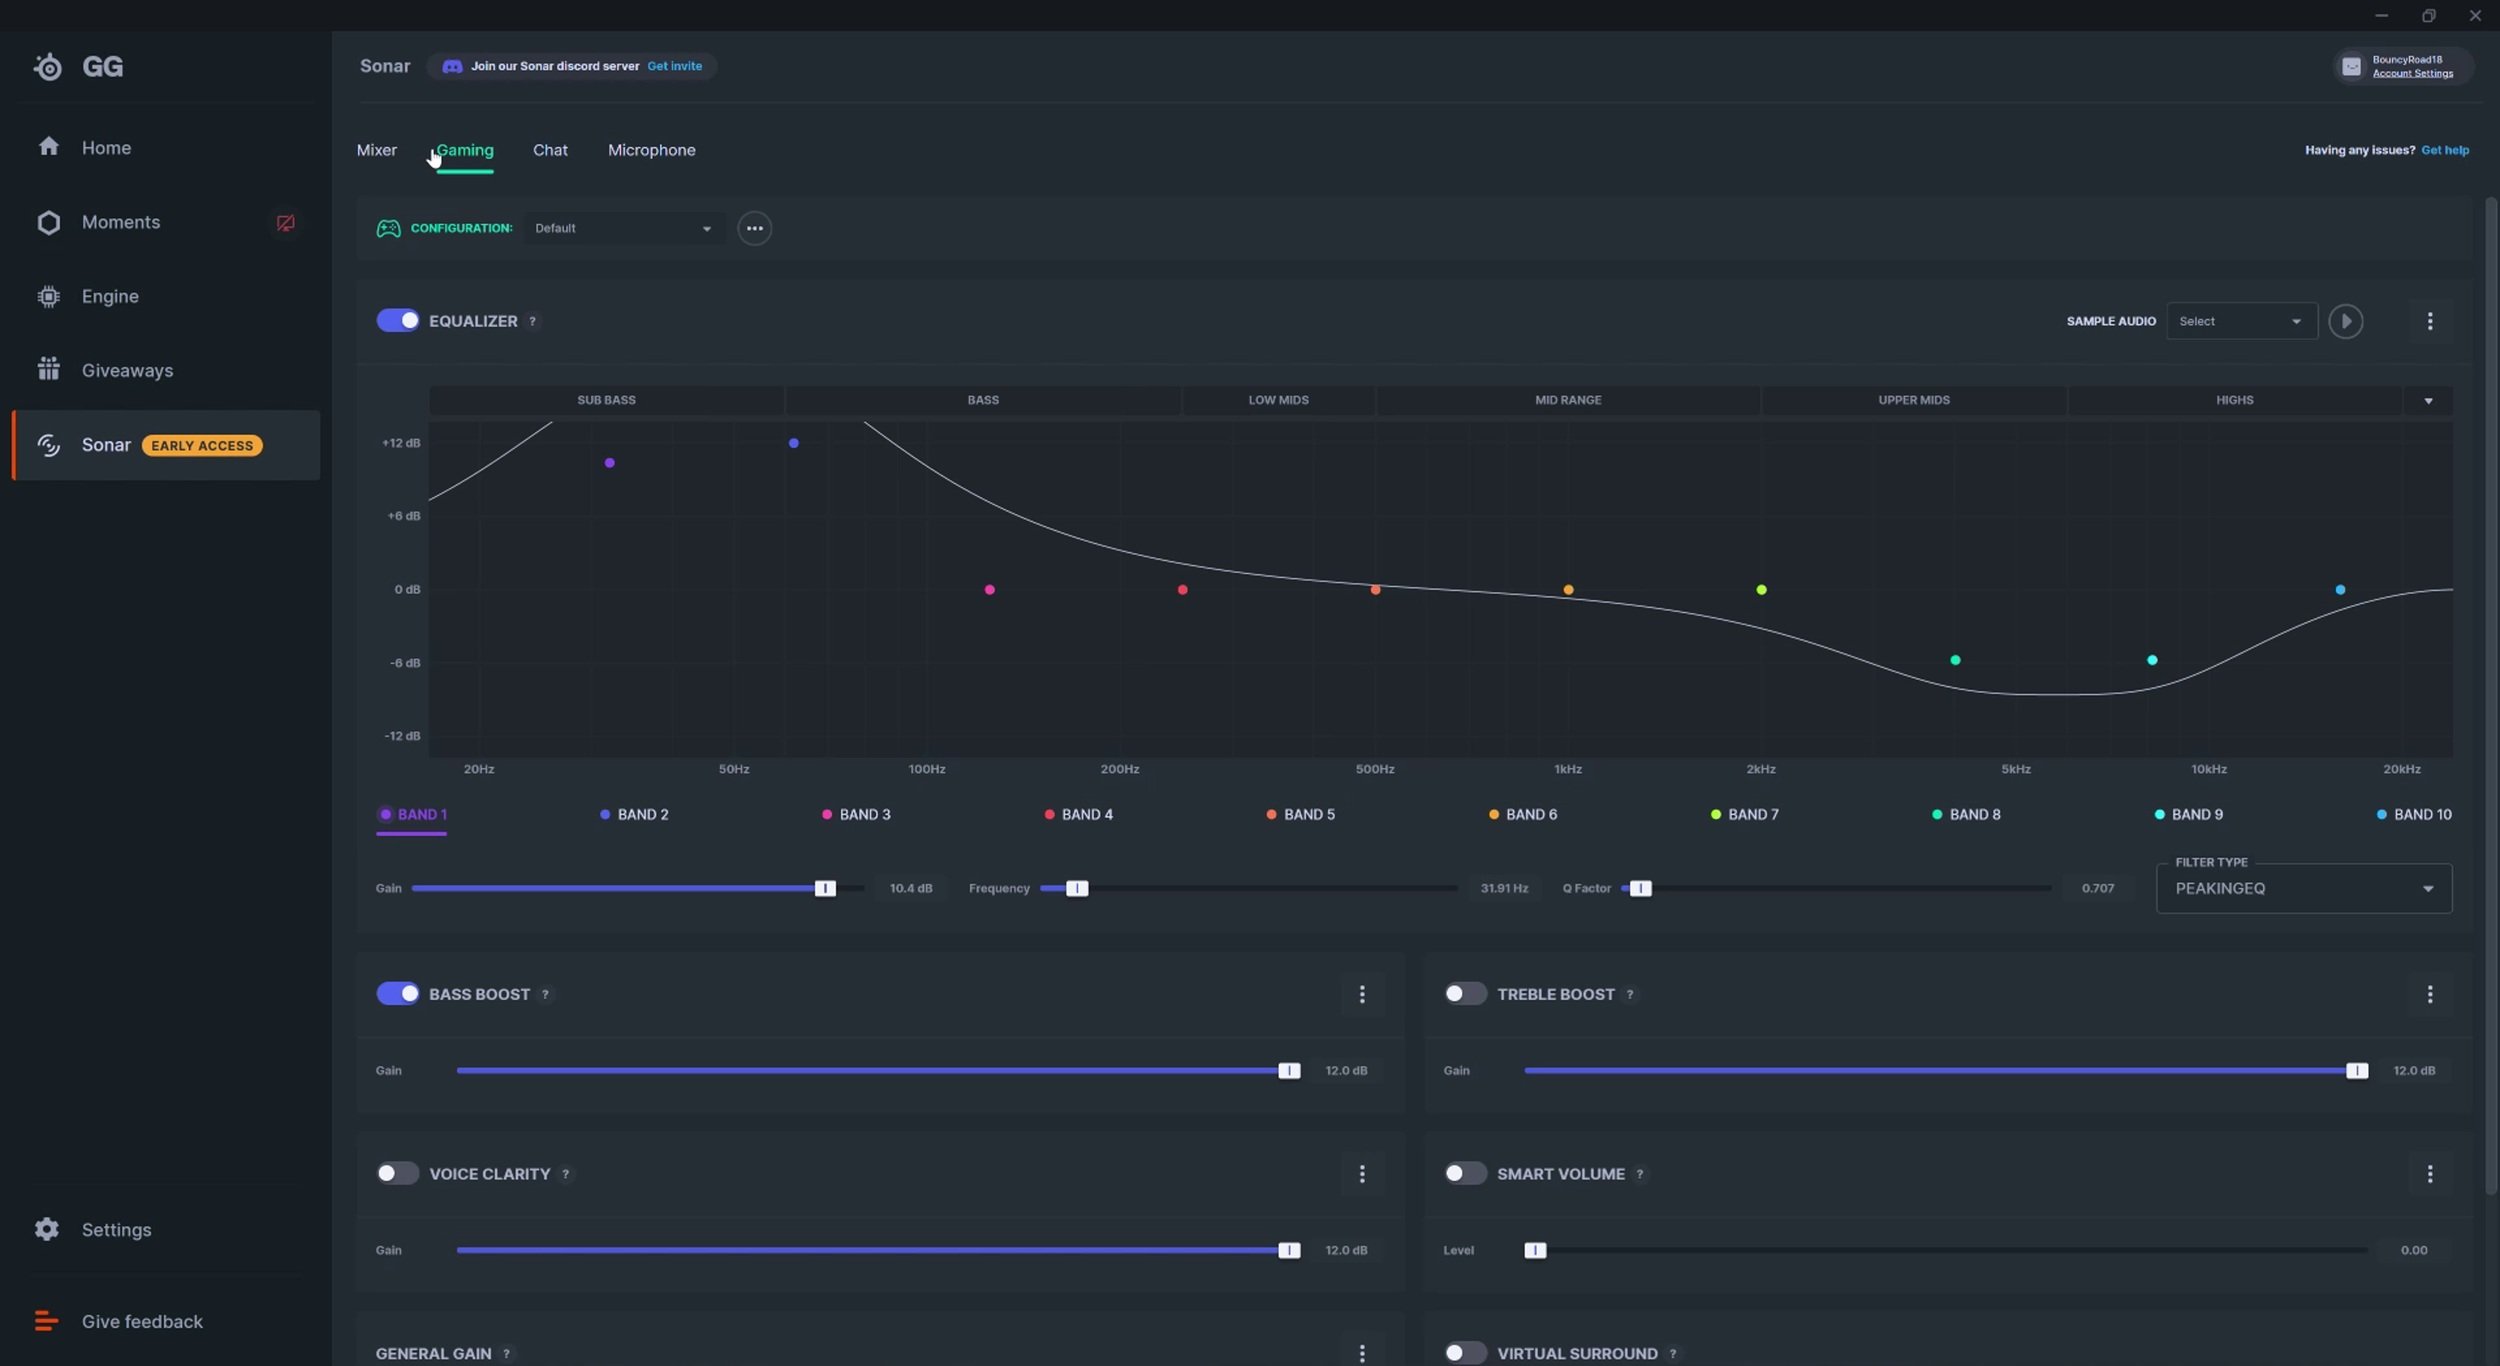Viewport: 2500px width, 1366px height.
Task: Disable the Equalizer toggle
Action: [397, 320]
